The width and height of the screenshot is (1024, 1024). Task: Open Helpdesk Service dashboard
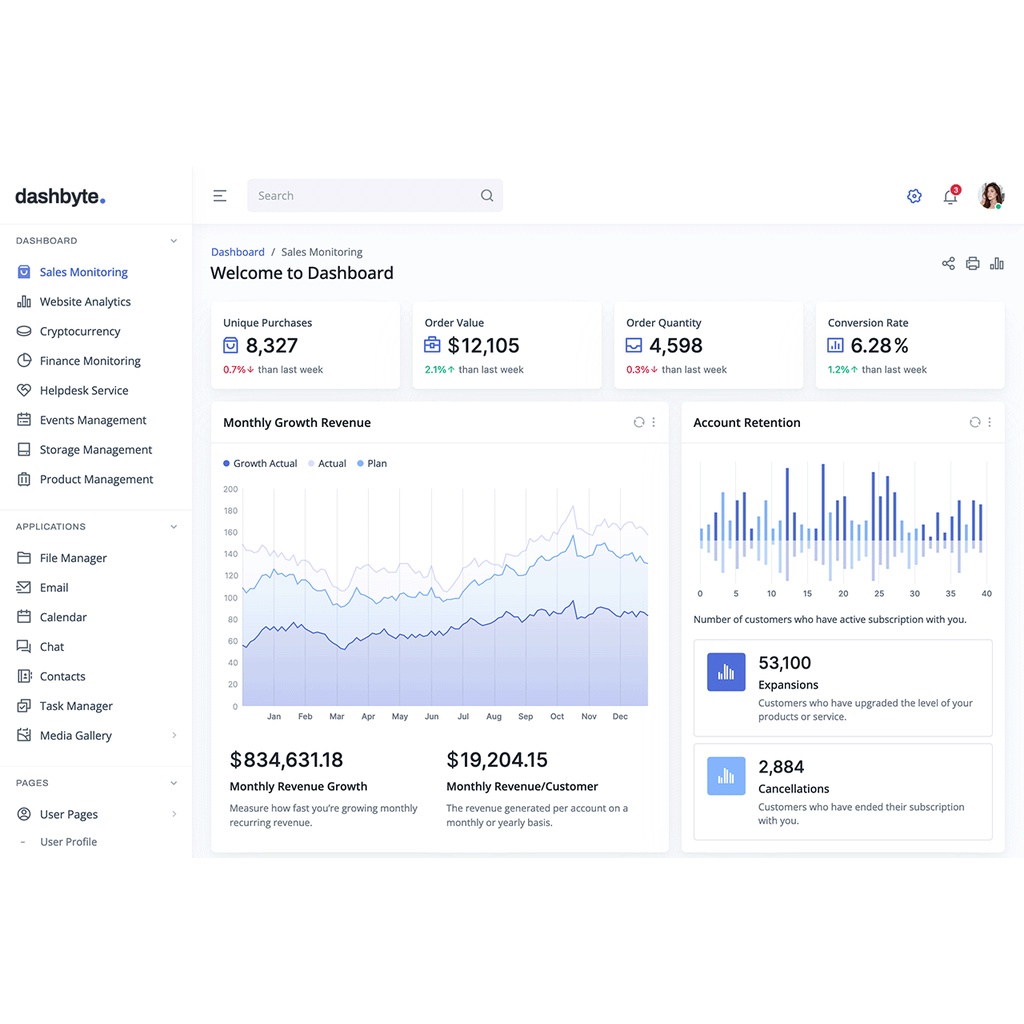[84, 391]
